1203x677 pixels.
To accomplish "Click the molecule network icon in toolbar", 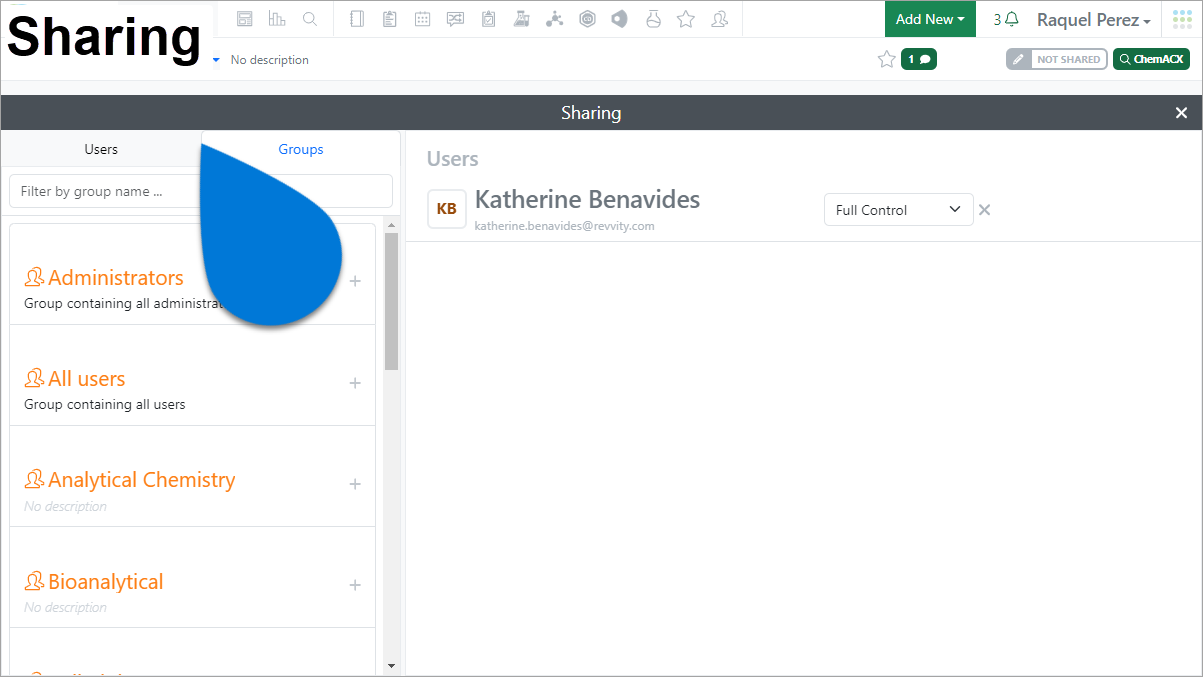I will pos(554,19).
